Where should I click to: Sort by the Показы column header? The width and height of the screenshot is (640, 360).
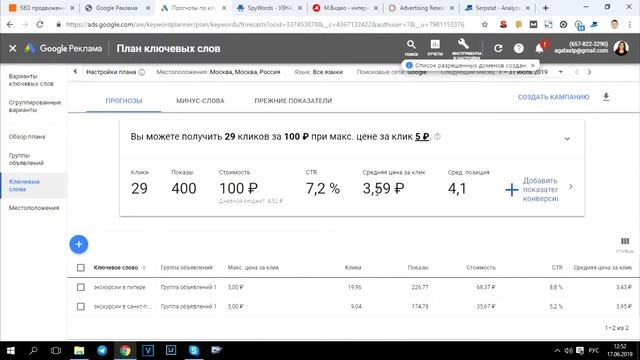[418, 268]
